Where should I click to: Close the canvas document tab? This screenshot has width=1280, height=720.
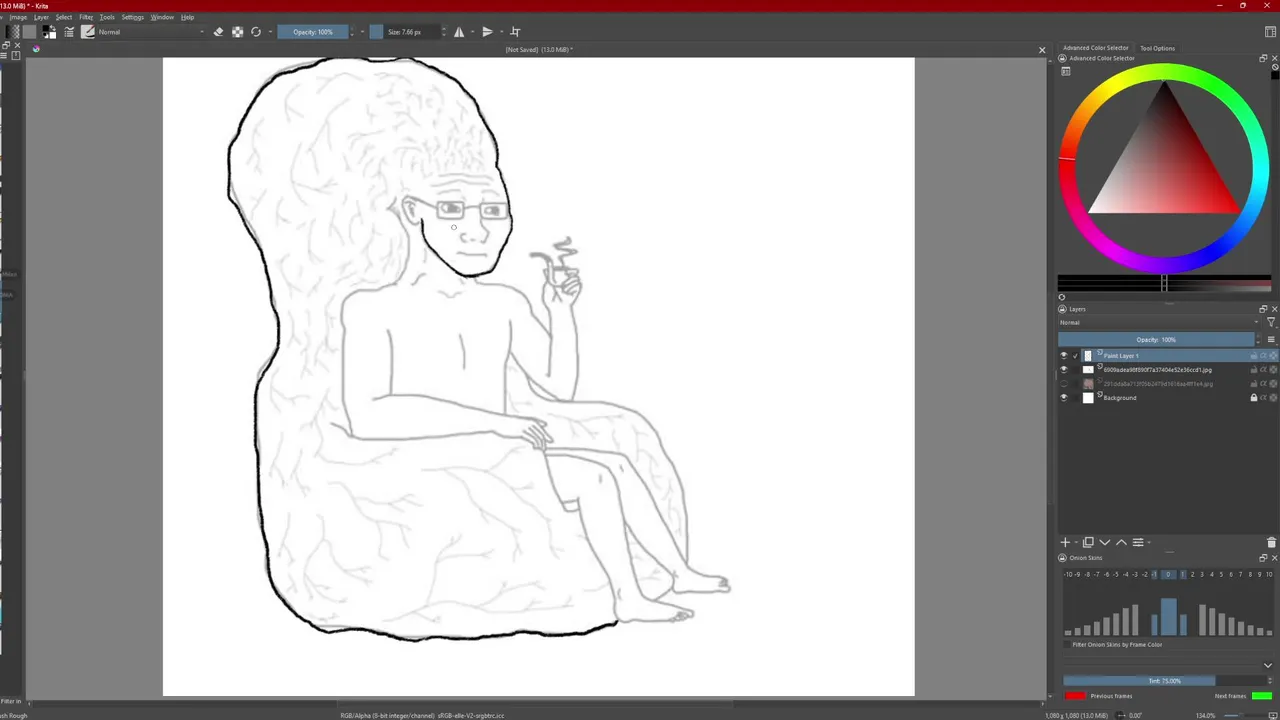(1042, 50)
